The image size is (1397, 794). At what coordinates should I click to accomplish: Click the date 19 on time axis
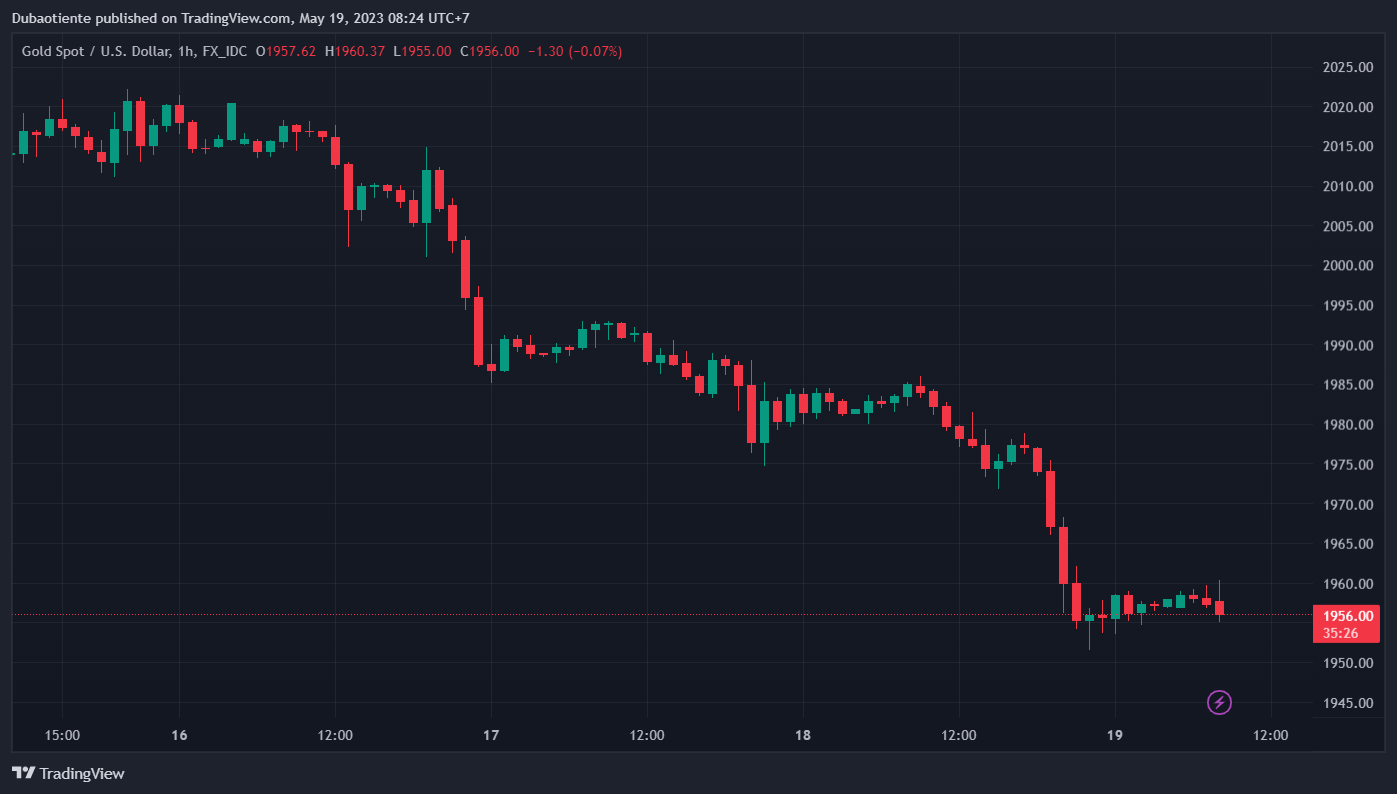click(1114, 735)
